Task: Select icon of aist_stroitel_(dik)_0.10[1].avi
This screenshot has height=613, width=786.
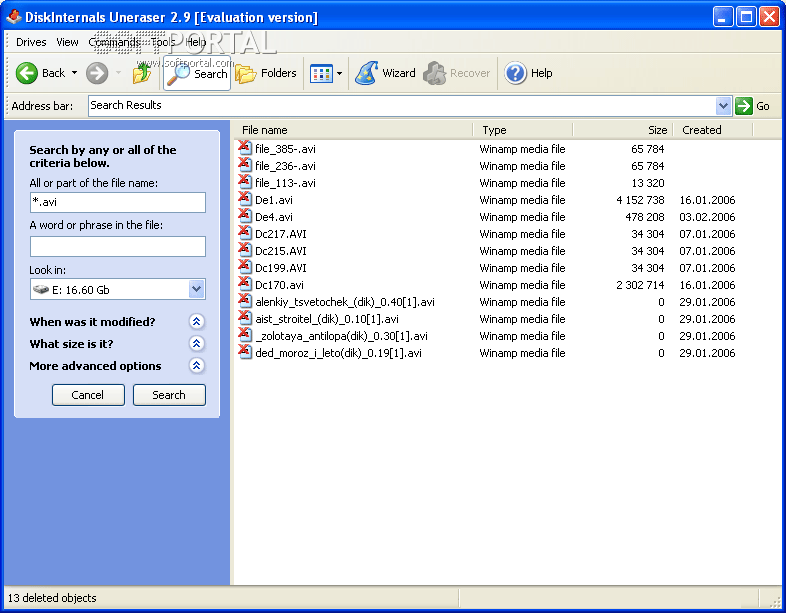Action: (x=245, y=318)
